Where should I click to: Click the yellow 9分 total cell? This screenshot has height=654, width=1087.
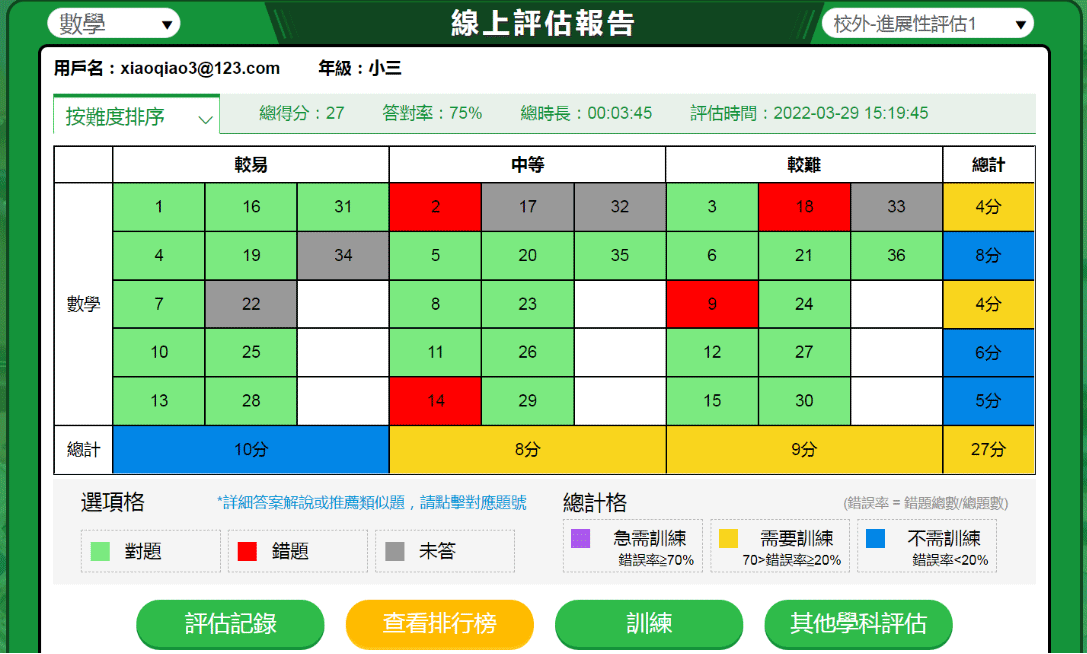click(x=804, y=449)
